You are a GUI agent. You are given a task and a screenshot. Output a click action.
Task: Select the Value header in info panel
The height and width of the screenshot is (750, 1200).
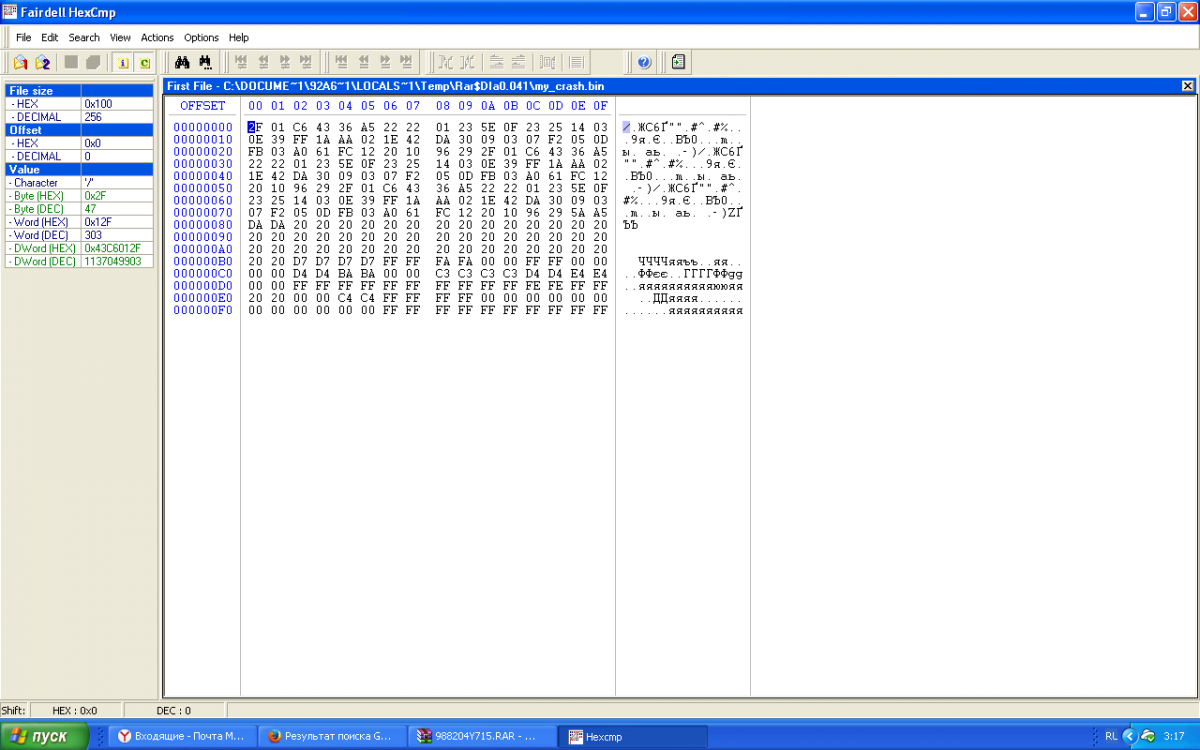point(80,169)
